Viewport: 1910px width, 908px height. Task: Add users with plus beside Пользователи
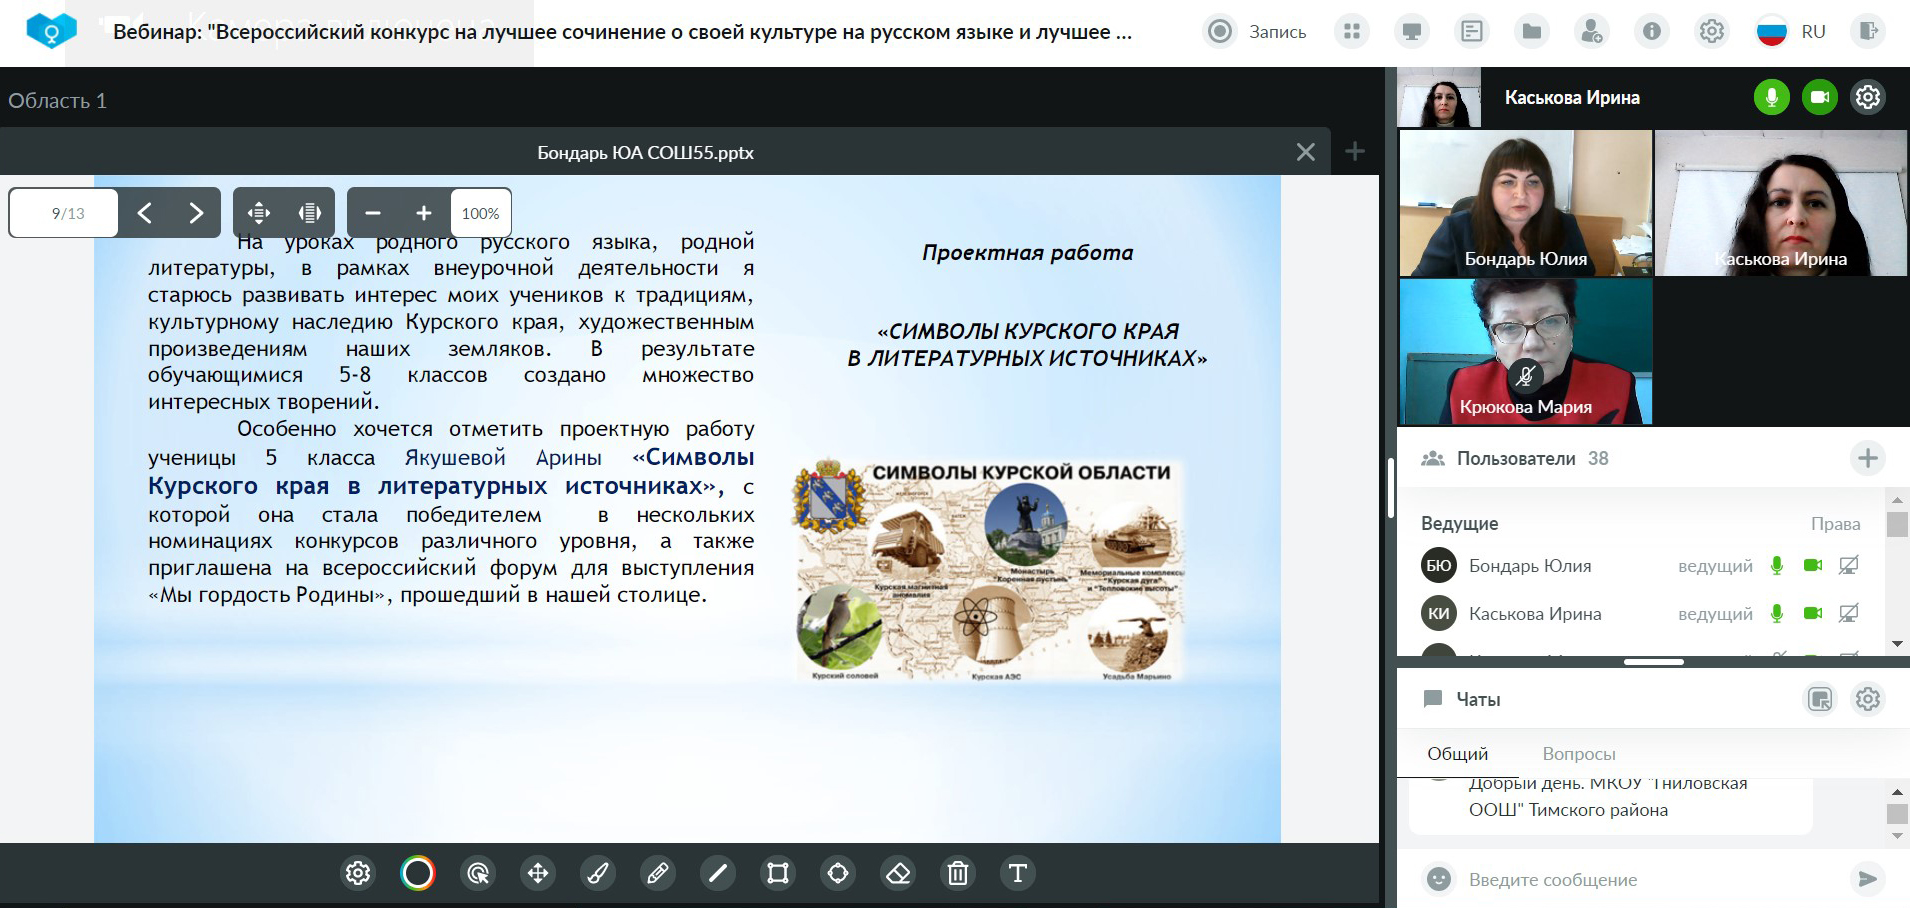pyautogui.click(x=1868, y=458)
